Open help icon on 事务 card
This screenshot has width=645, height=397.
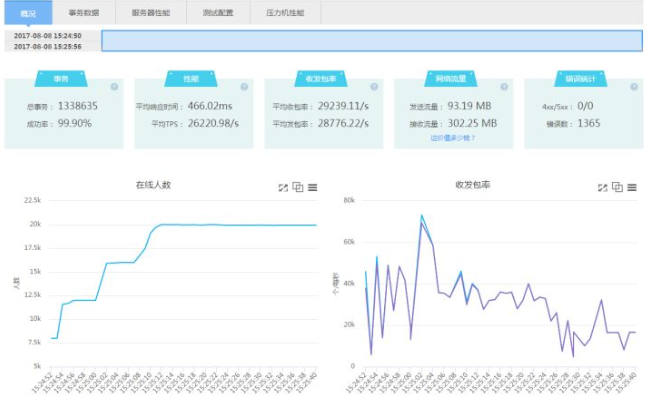click(x=114, y=87)
